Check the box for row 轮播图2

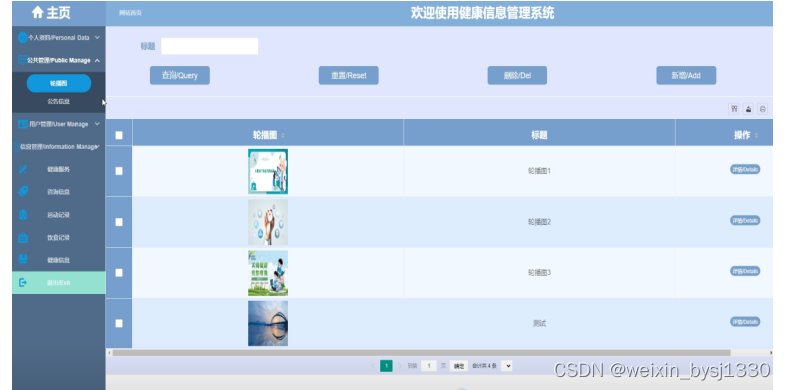pos(119,222)
